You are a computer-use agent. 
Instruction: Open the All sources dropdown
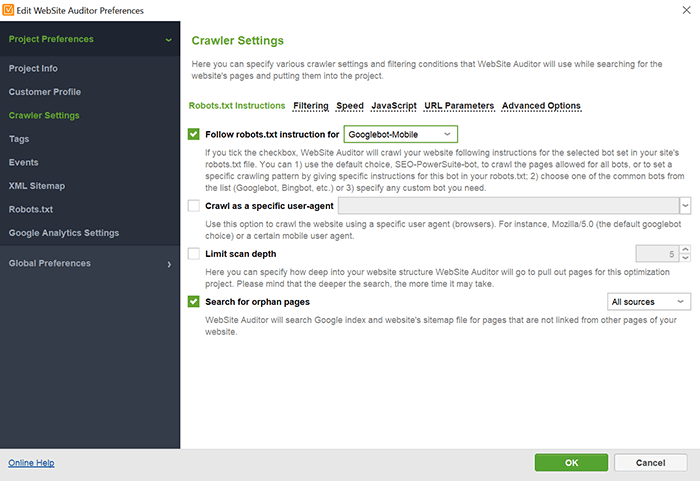coord(649,301)
